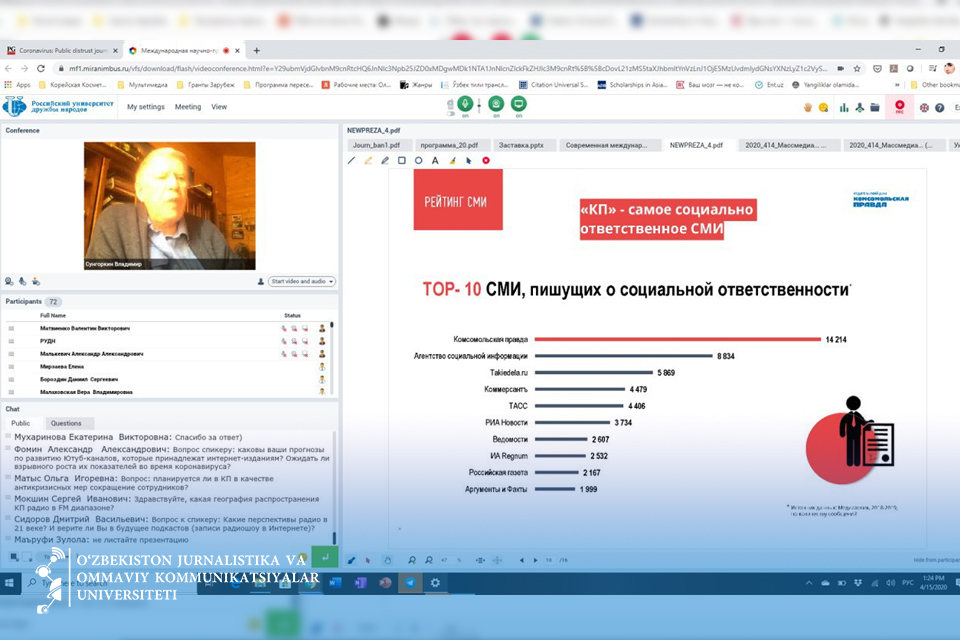
Task: Click the first zoom magnifier below the slide
Action: [x=412, y=560]
